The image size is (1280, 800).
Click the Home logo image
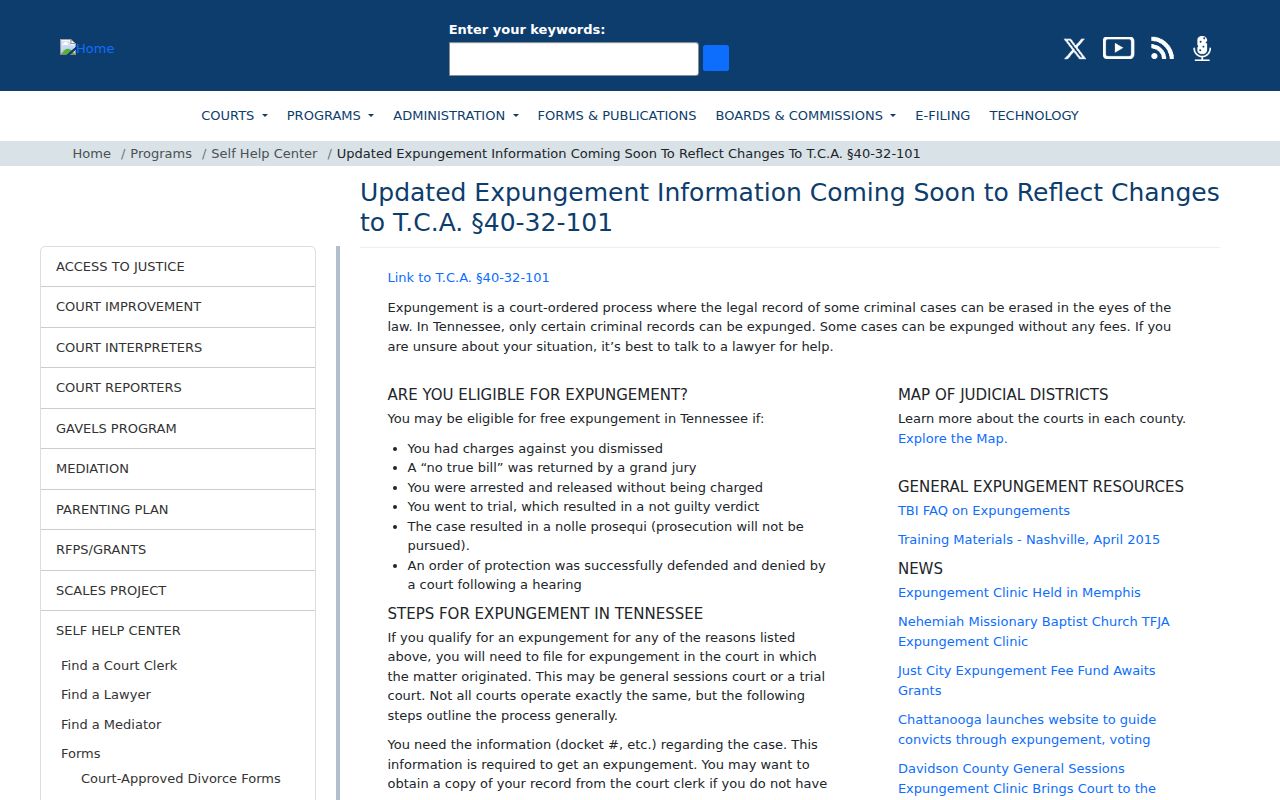[x=87, y=48]
